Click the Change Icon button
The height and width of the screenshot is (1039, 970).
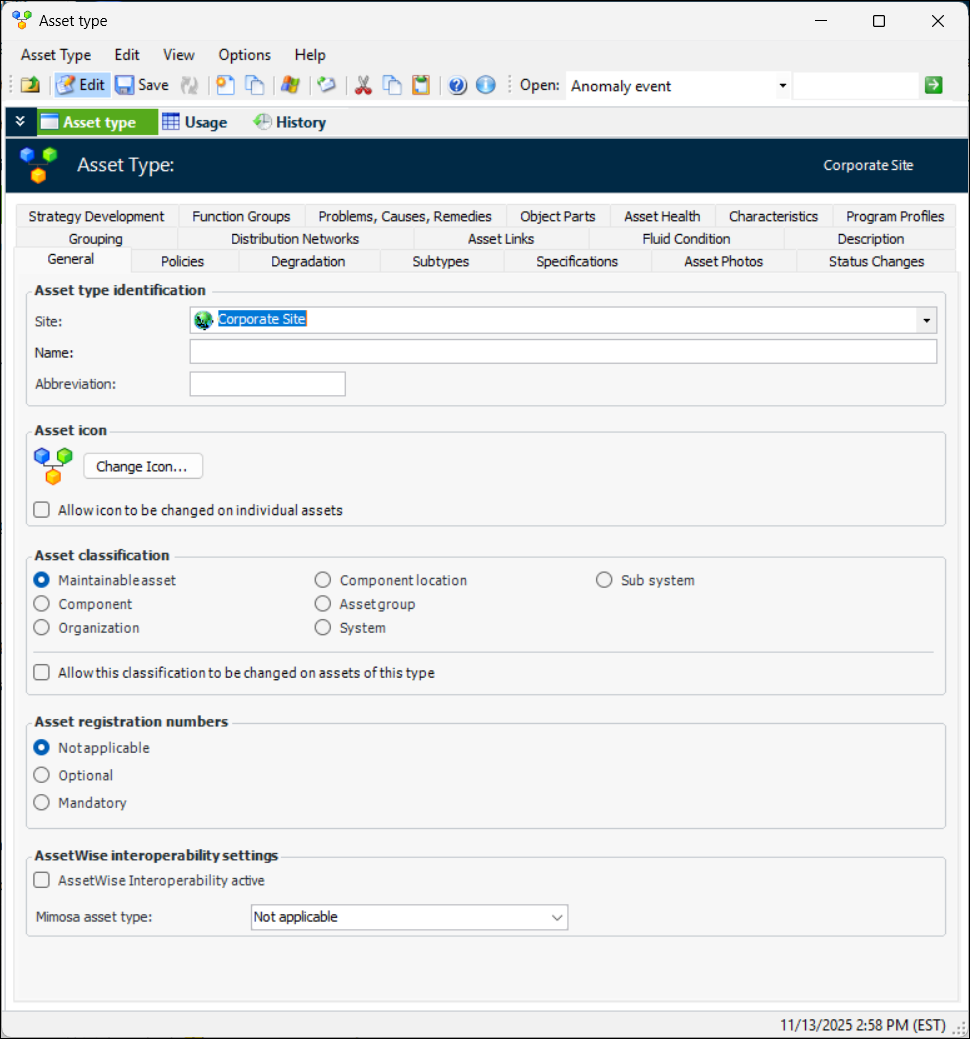[142, 467]
